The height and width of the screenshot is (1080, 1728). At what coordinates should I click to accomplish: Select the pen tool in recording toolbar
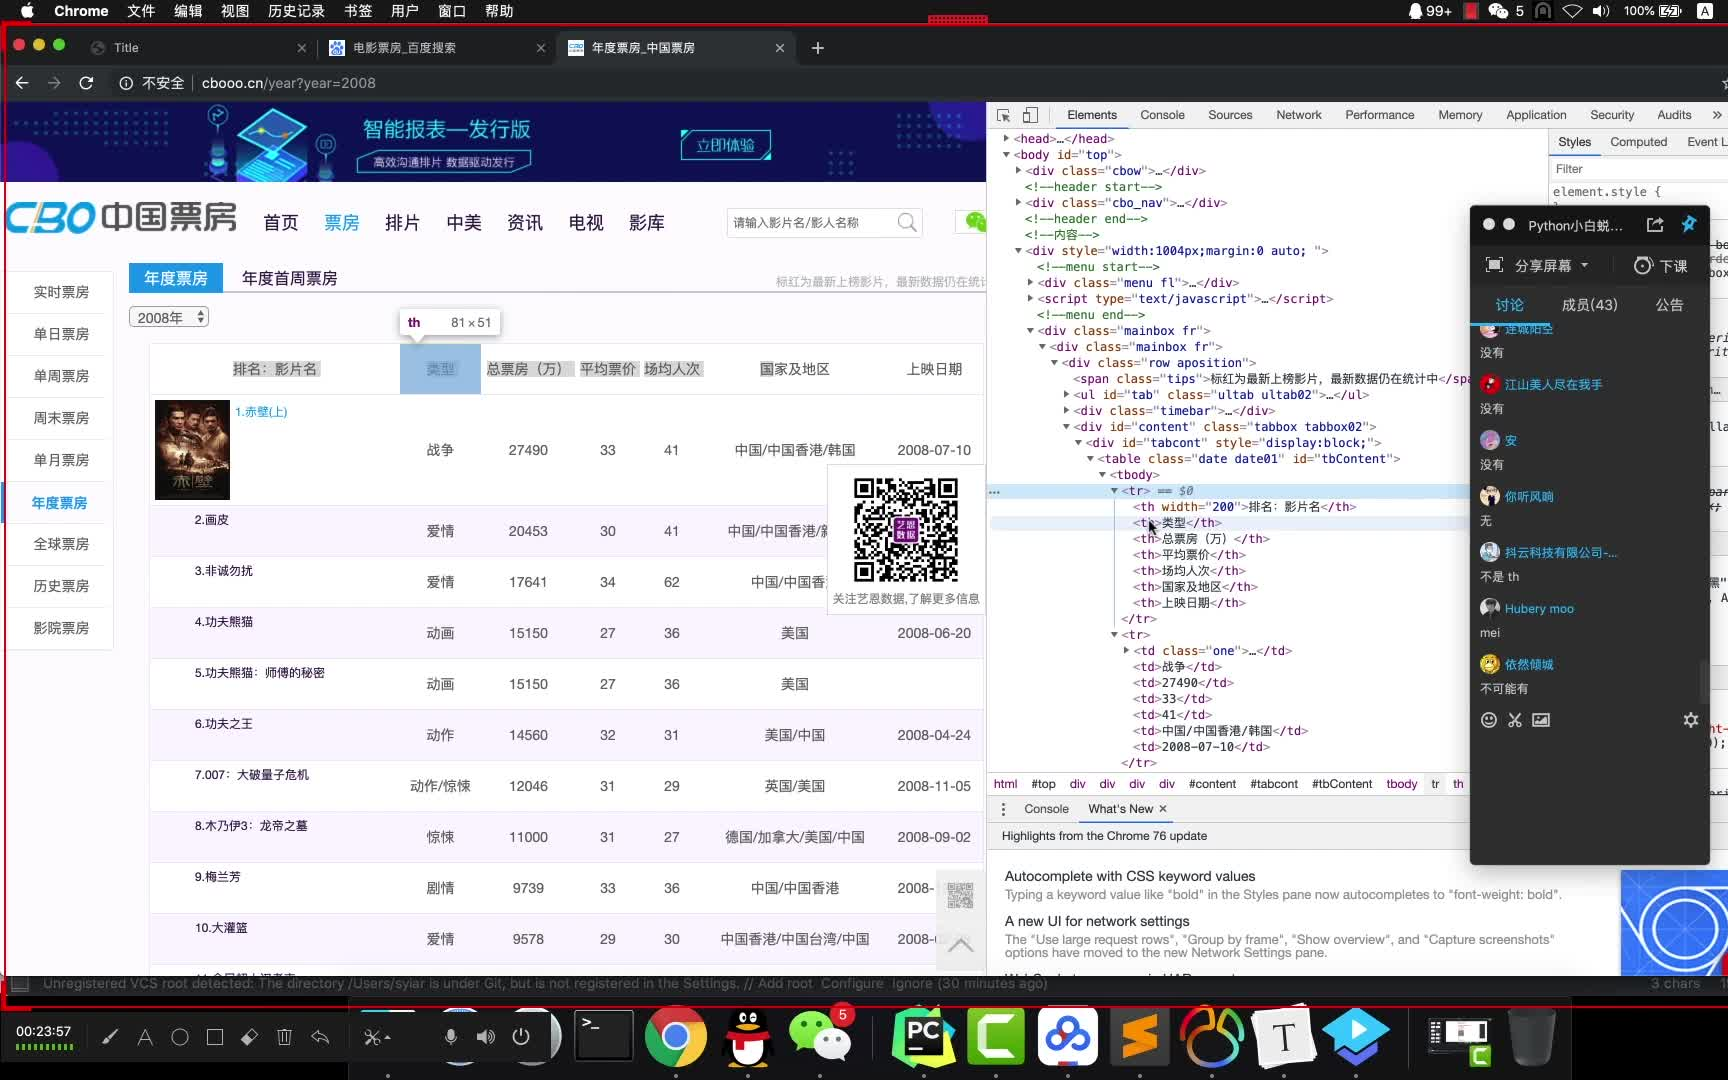(x=110, y=1037)
